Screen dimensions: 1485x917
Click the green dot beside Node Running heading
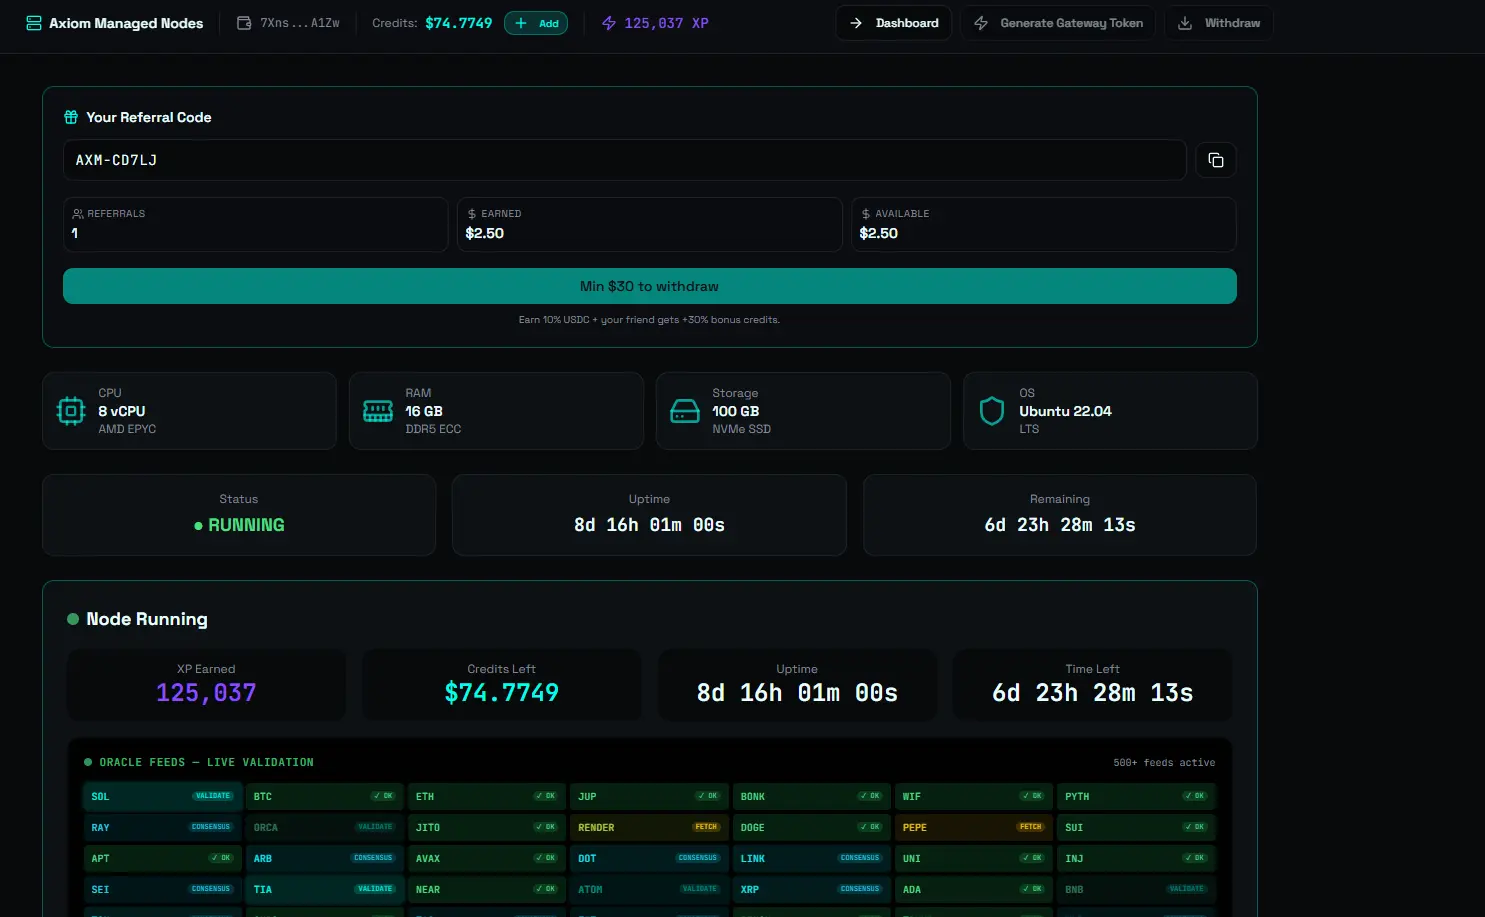coord(73,619)
